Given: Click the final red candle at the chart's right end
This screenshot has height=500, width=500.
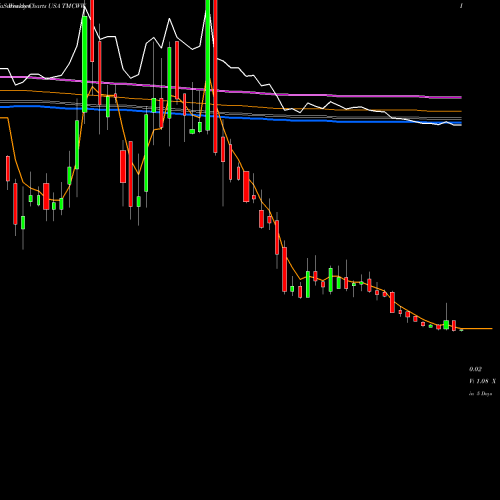Looking at the screenshot, I should coord(454,325).
